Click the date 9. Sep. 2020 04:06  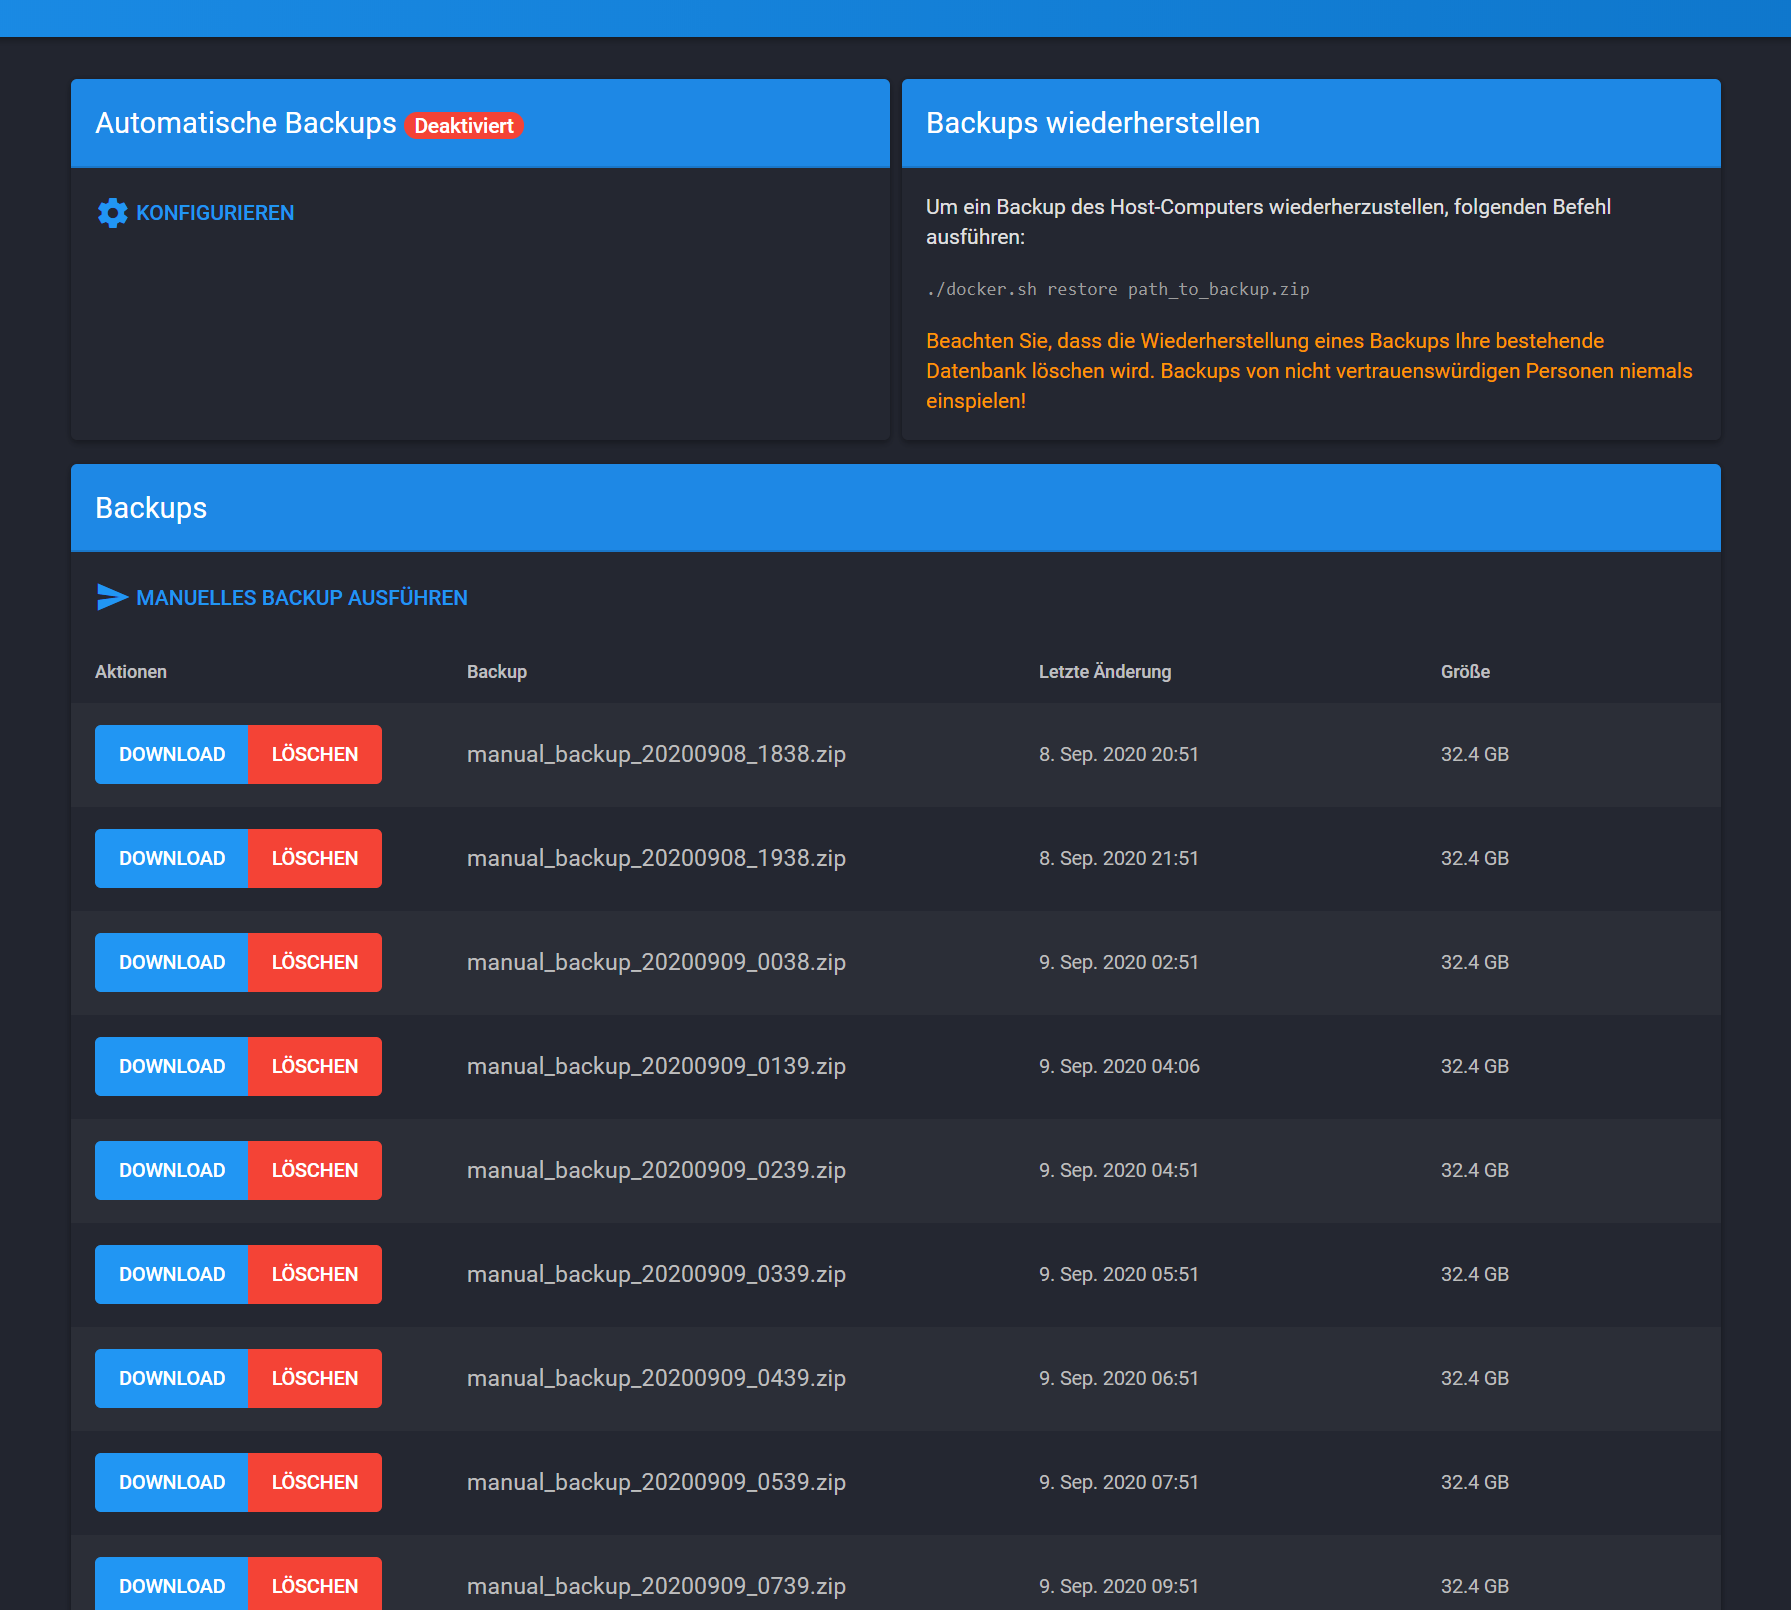pos(1119,1066)
